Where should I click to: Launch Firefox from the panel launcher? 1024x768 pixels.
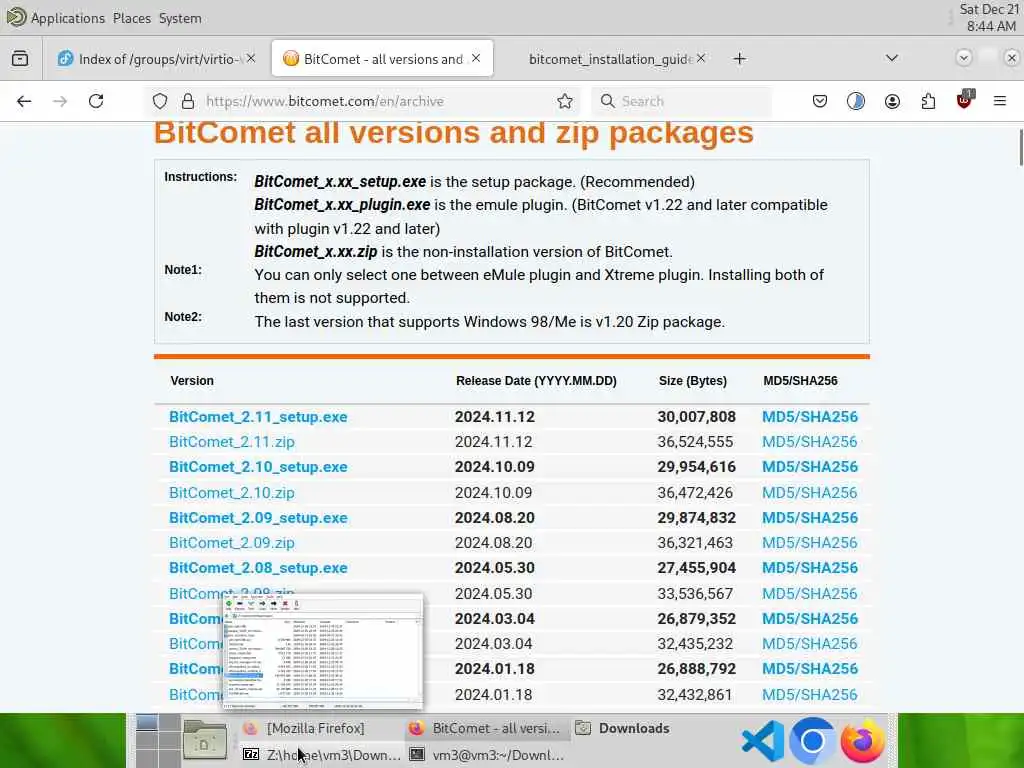point(862,741)
